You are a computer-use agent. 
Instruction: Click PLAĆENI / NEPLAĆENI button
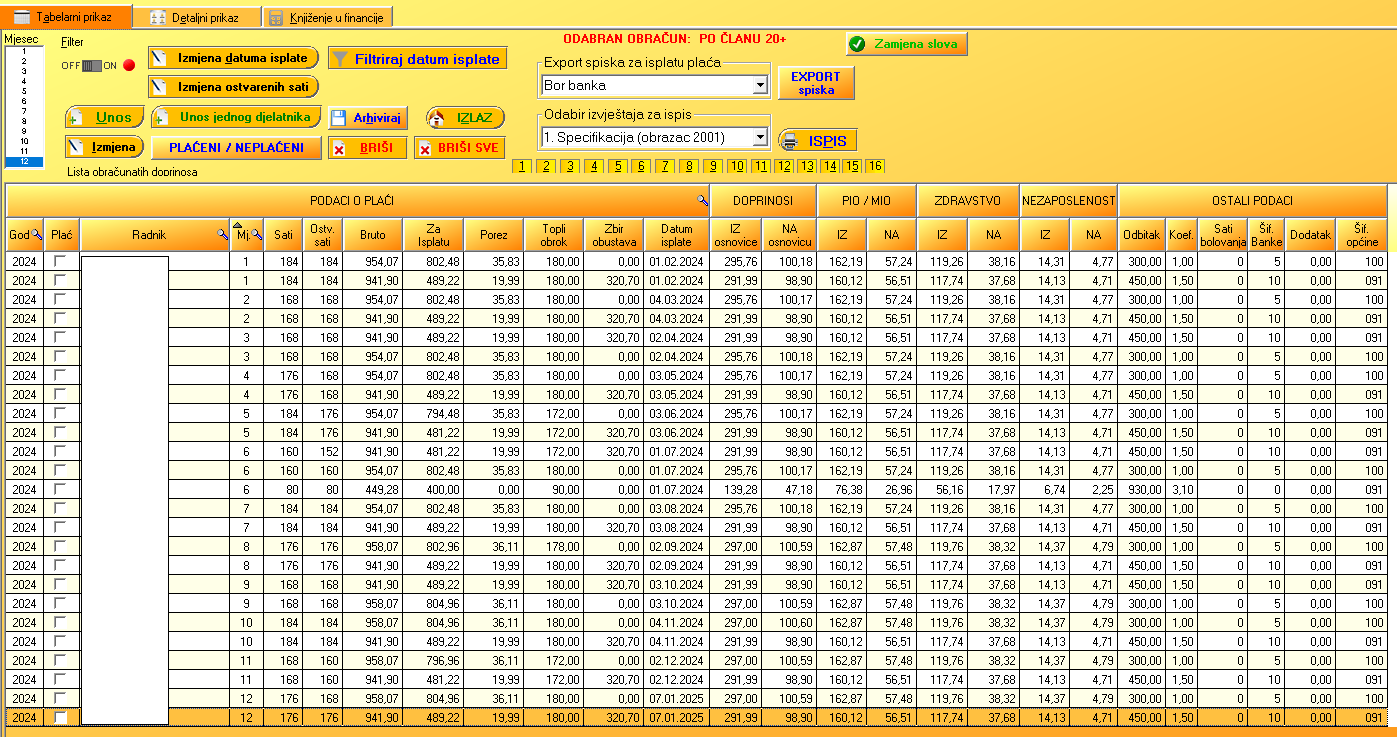(236, 148)
